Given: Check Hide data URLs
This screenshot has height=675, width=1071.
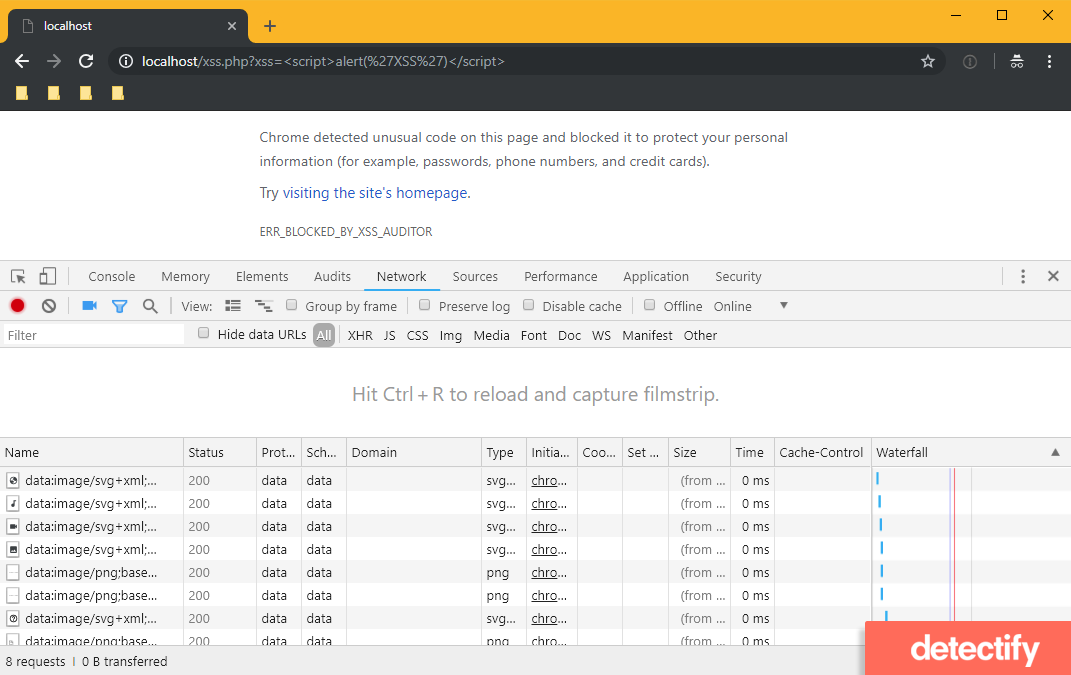Looking at the screenshot, I should pyautogui.click(x=204, y=333).
